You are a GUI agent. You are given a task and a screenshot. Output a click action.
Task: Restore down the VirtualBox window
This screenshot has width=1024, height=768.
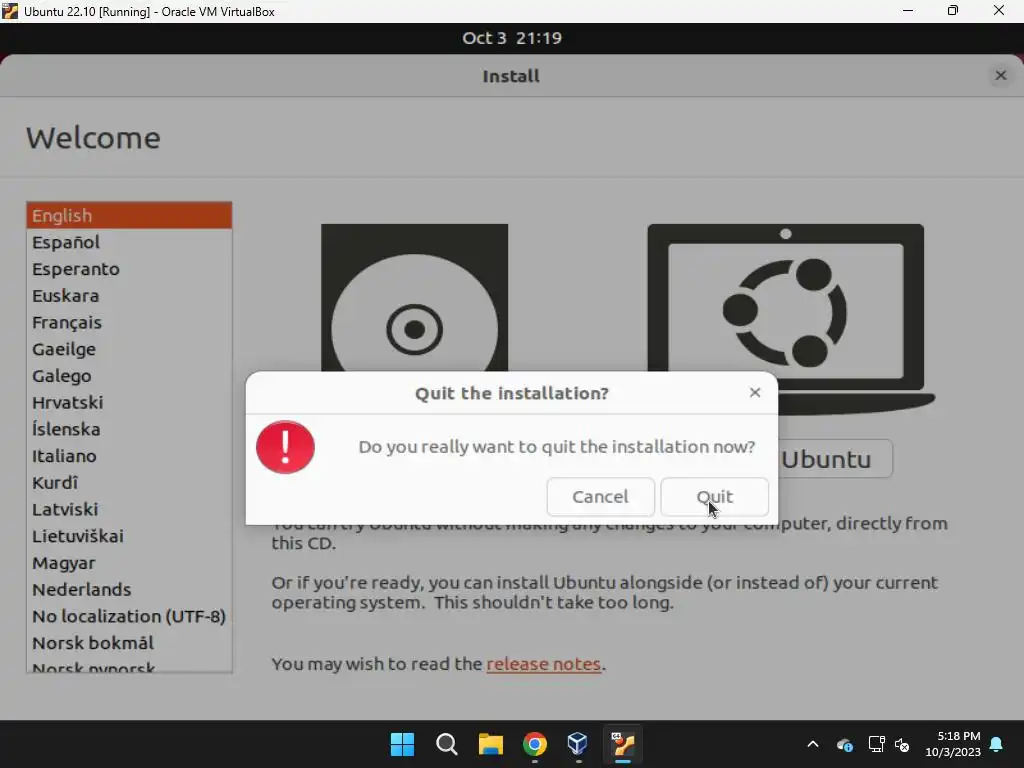(953, 11)
